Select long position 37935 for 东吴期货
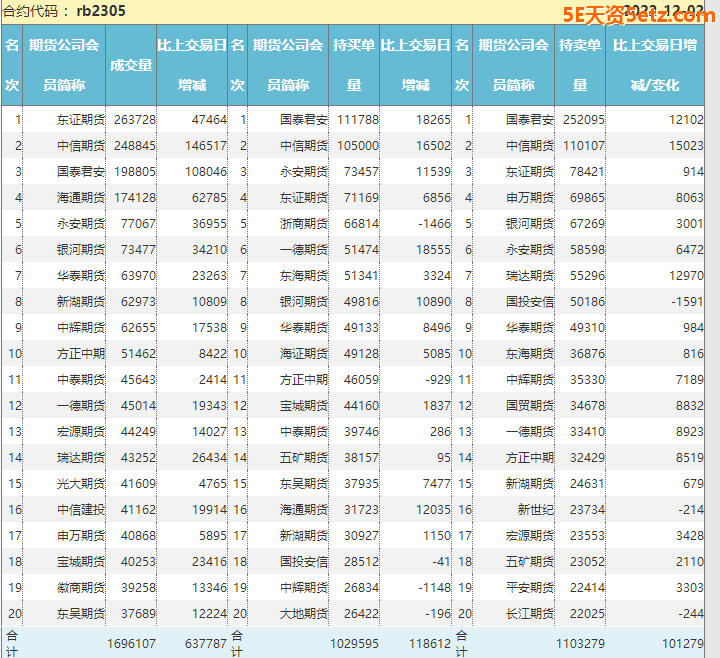720x658 pixels. click(x=361, y=484)
